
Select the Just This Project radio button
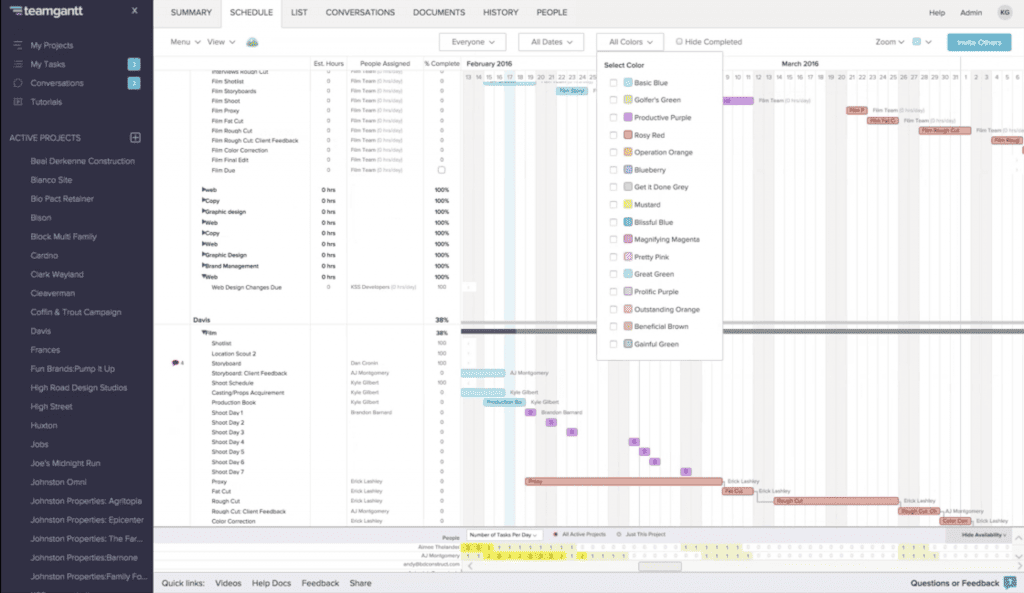(x=618, y=535)
